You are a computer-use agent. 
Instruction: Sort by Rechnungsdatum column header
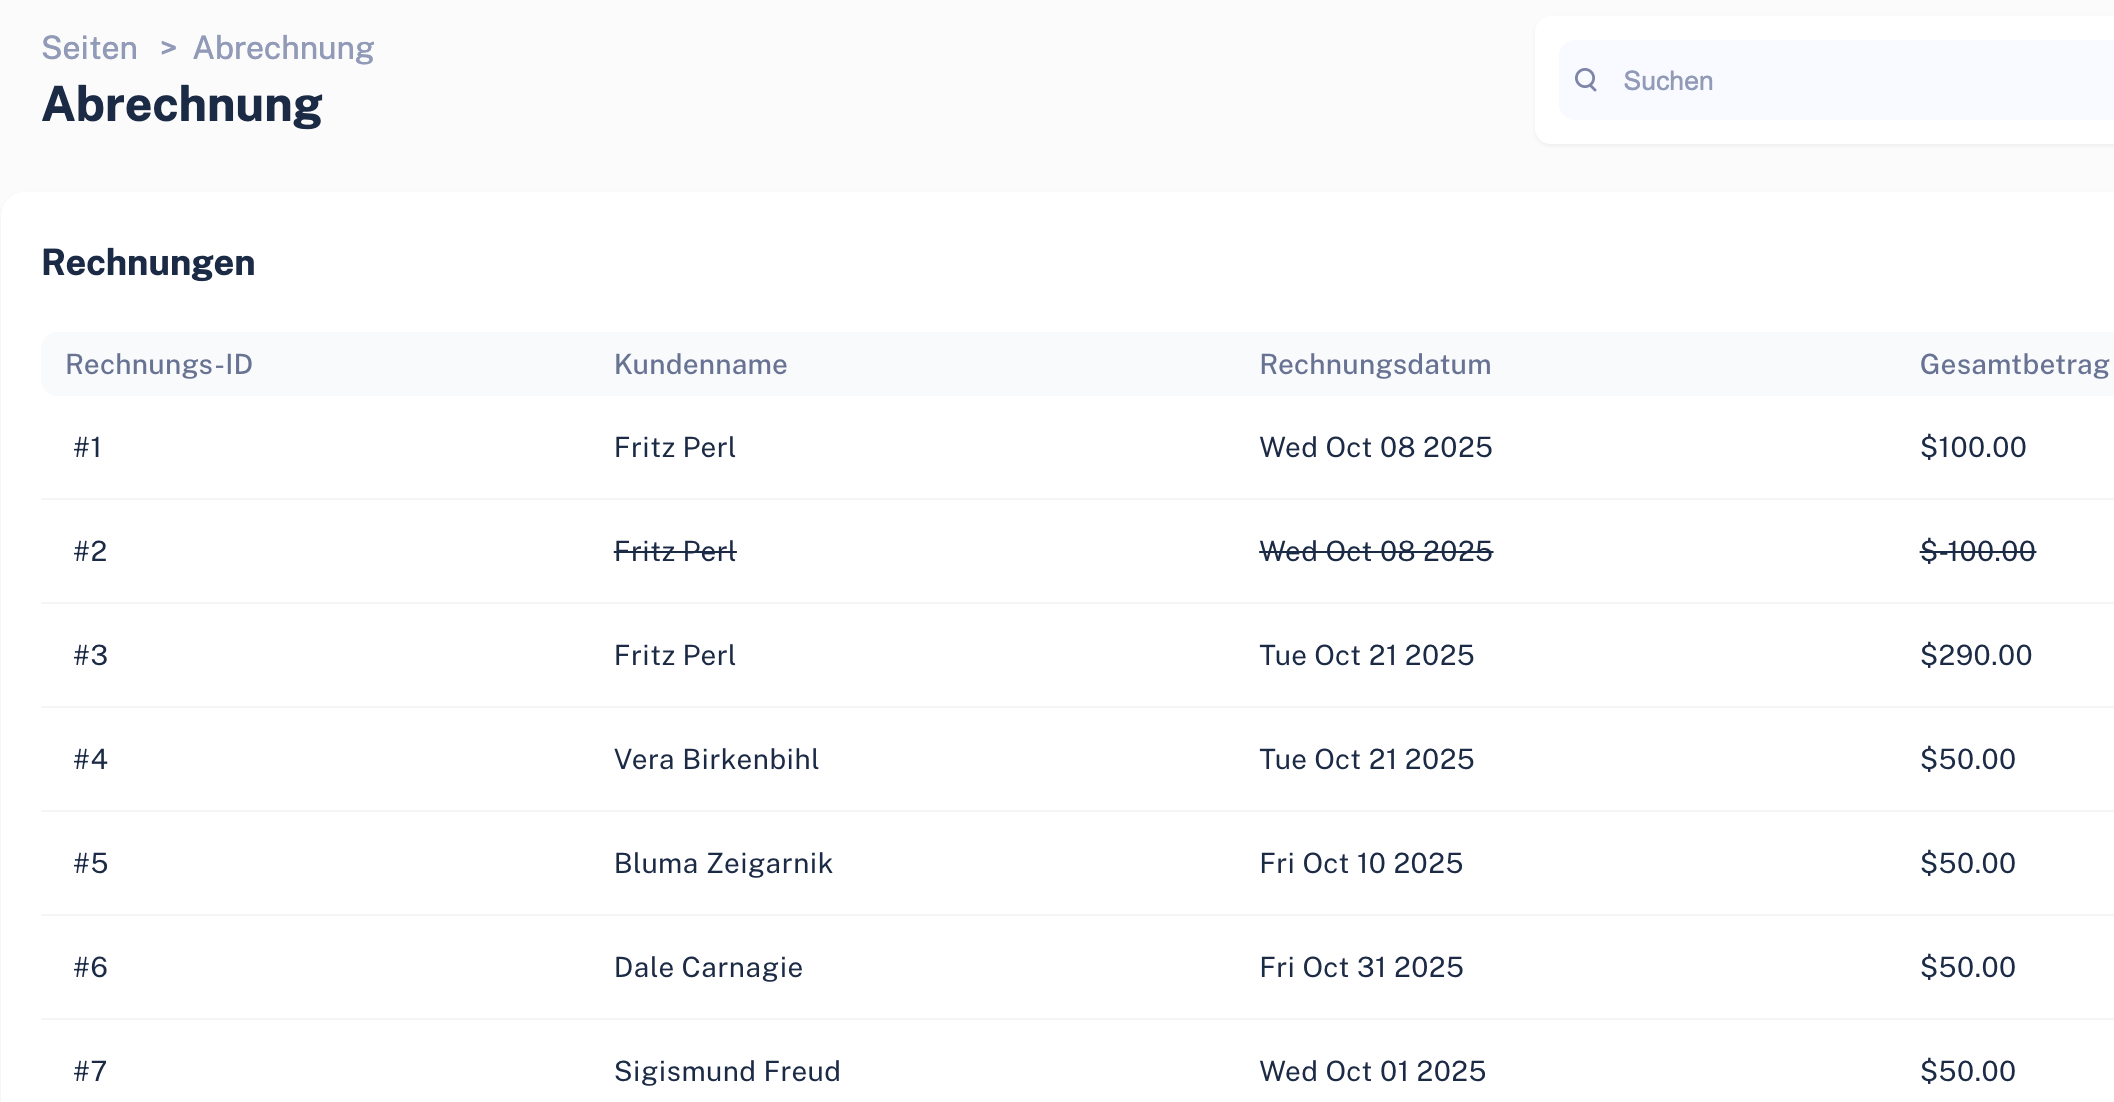coord(1375,364)
